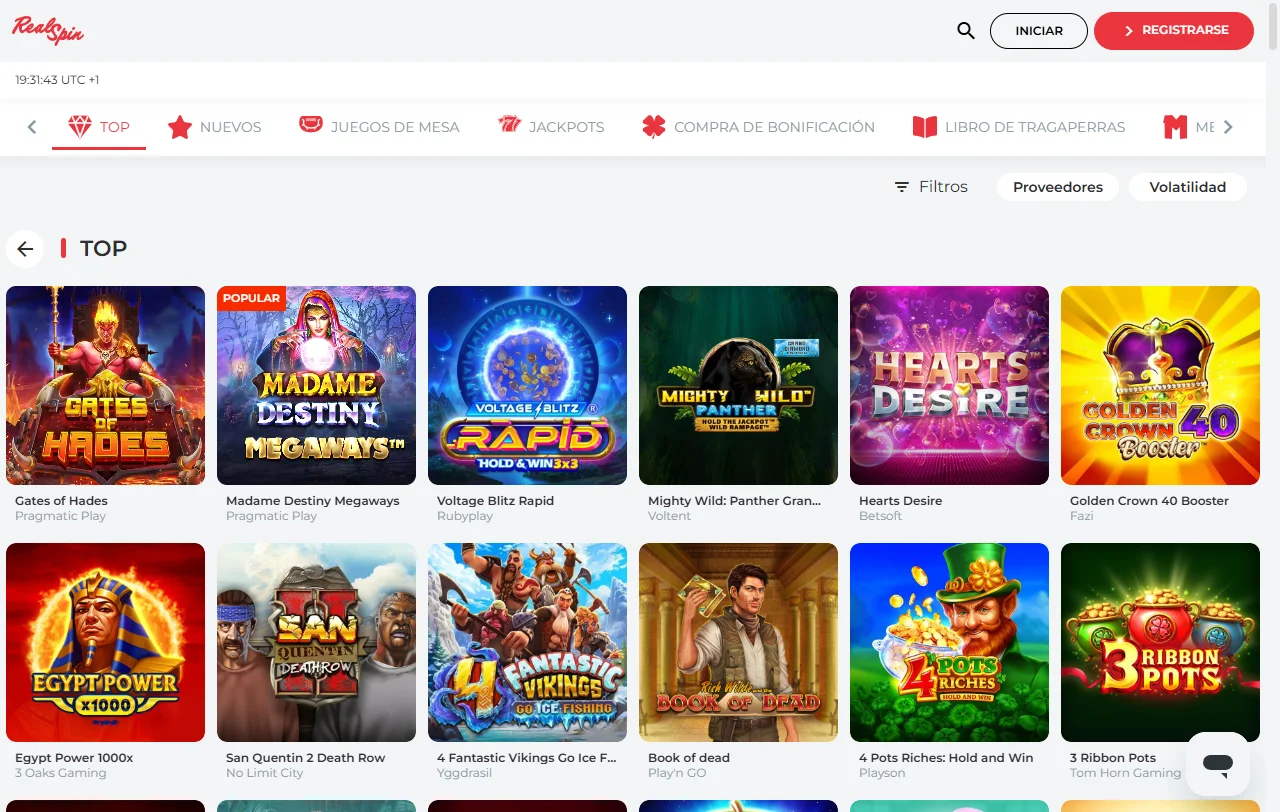
Task: Open Voltage Blitz Rapid thumbnail
Action: tap(527, 385)
